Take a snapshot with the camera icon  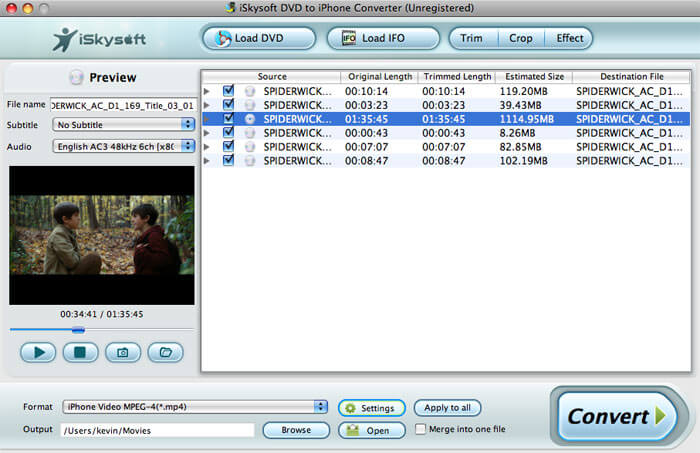pos(123,352)
